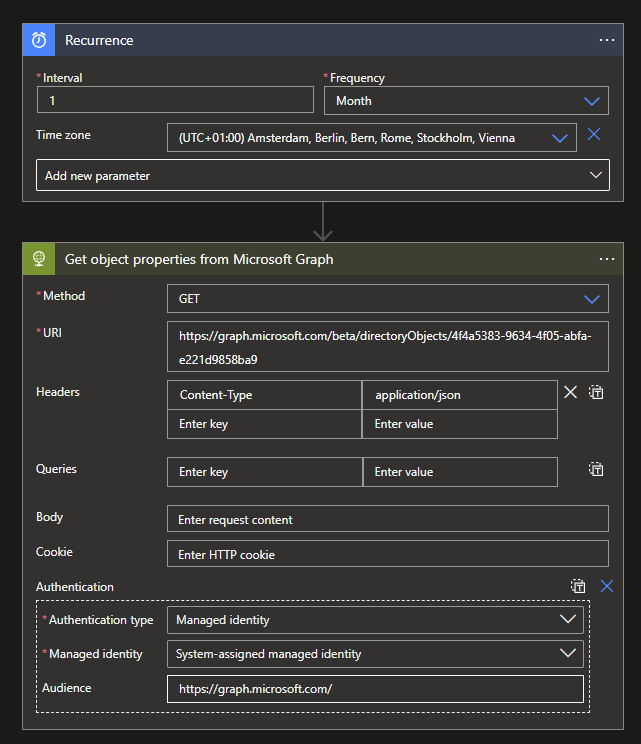Click the URI field with Graph URL
The height and width of the screenshot is (744, 641).
[387, 347]
